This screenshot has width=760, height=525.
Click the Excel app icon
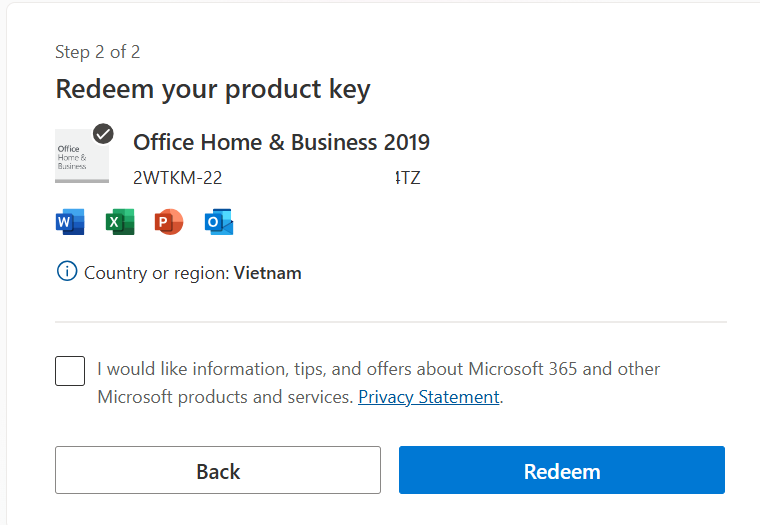point(120,222)
